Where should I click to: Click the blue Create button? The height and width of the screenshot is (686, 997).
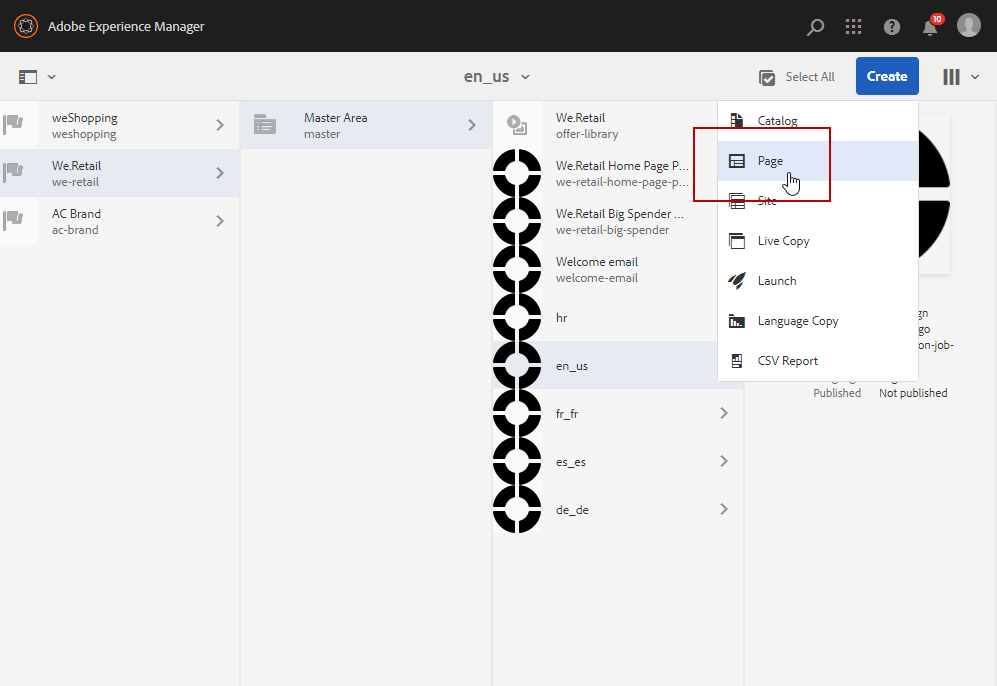887,76
